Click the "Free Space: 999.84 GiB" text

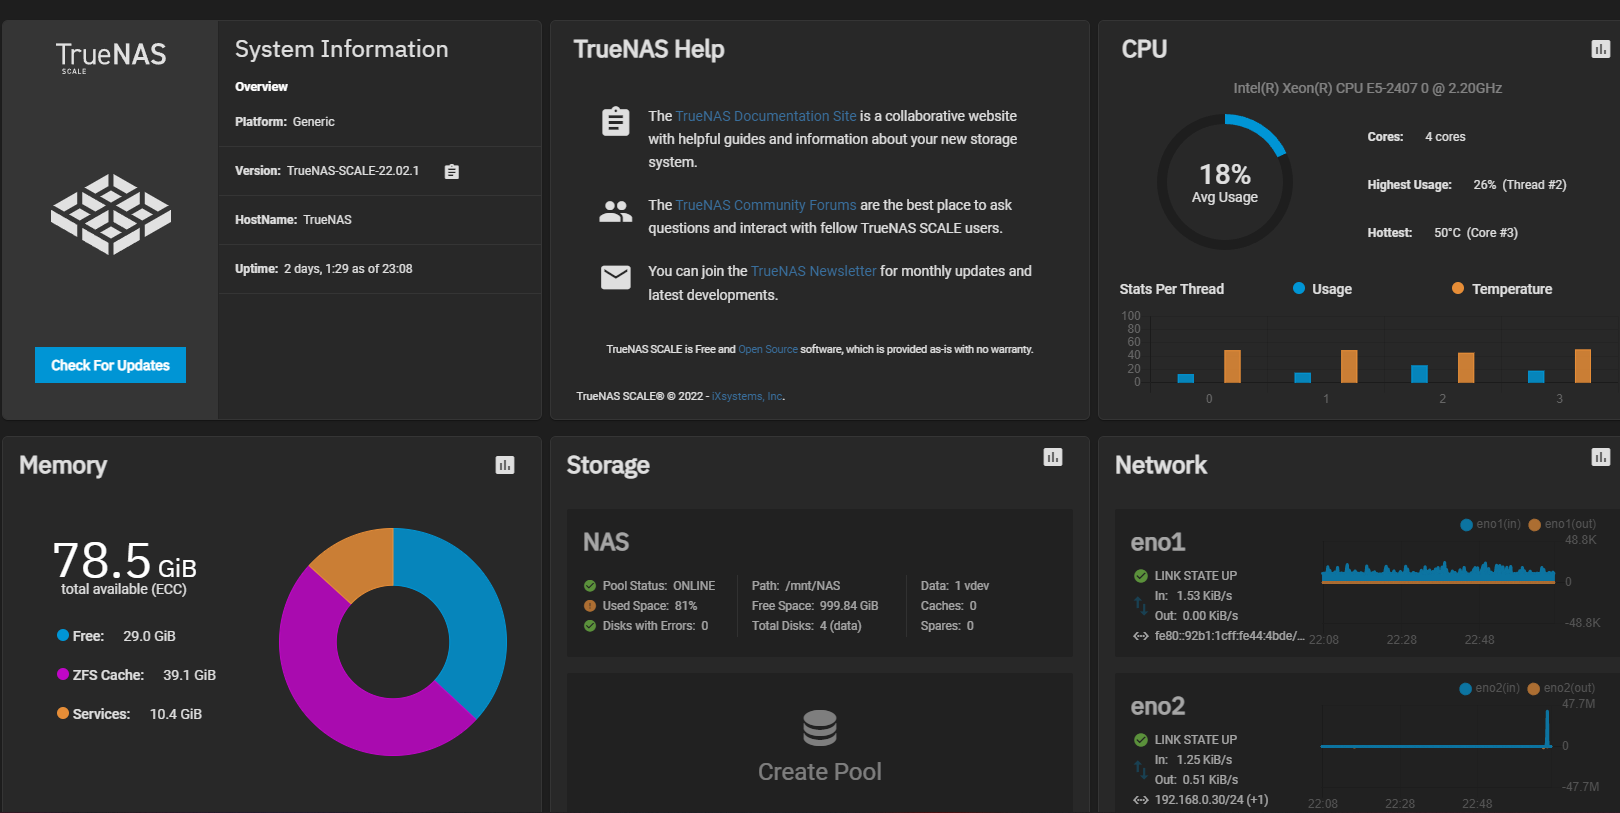815,606
